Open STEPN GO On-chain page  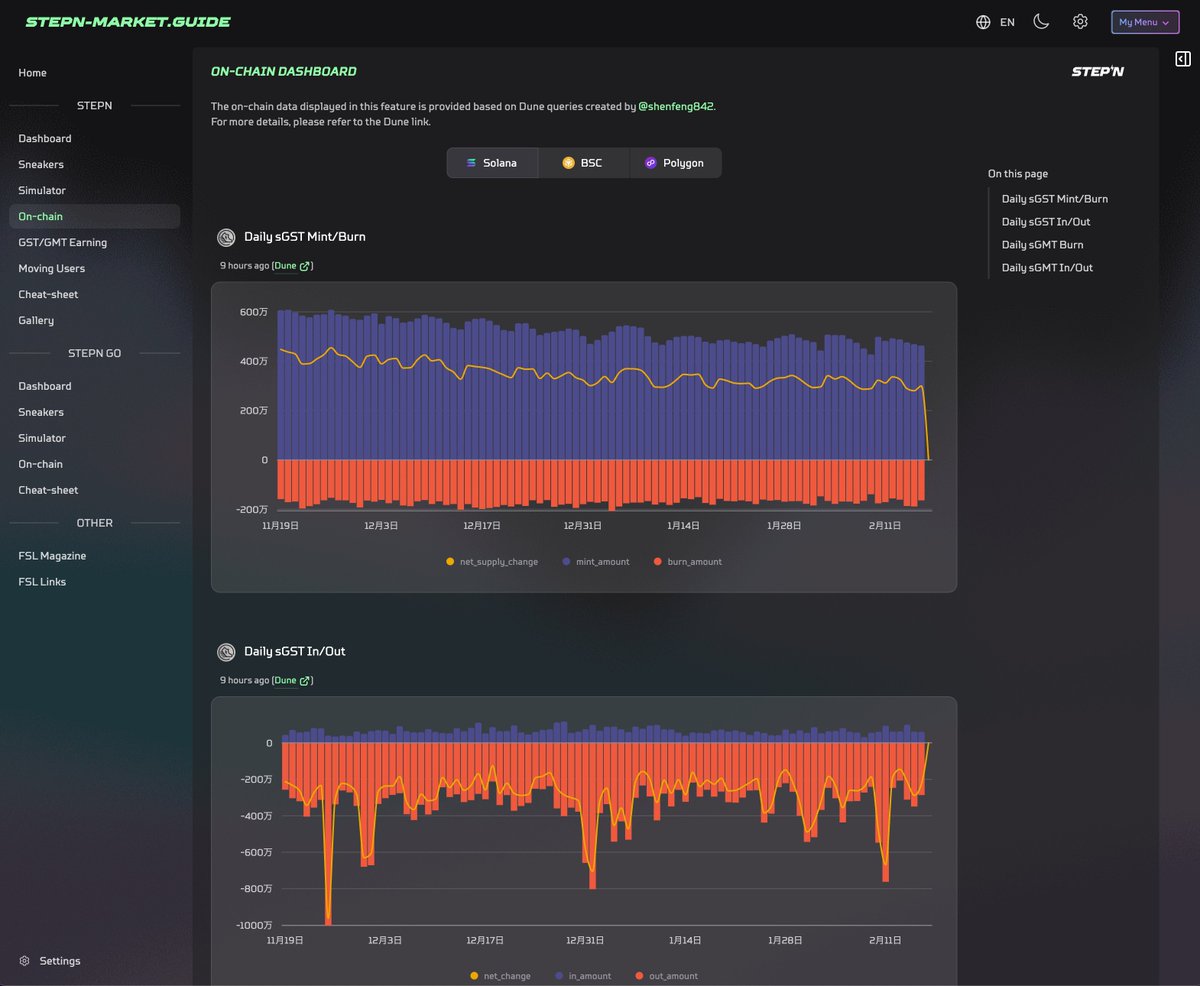pos(40,465)
